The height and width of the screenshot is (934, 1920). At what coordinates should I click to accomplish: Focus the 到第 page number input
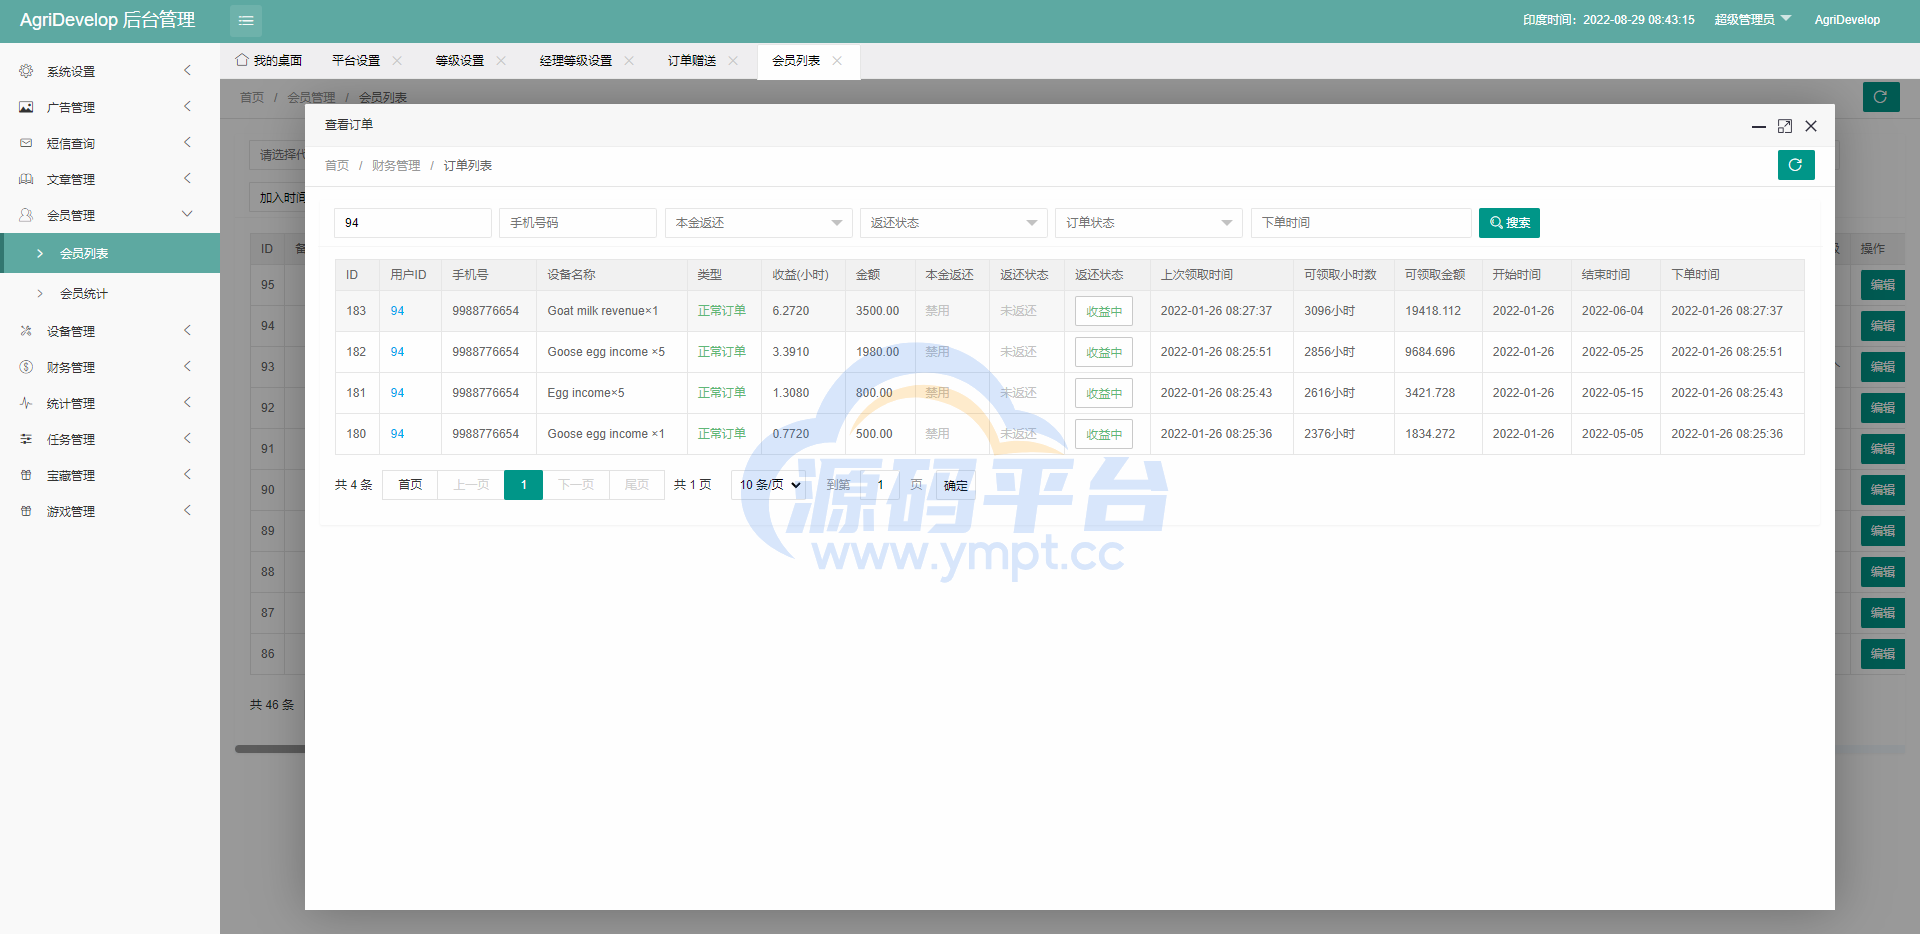tap(880, 485)
